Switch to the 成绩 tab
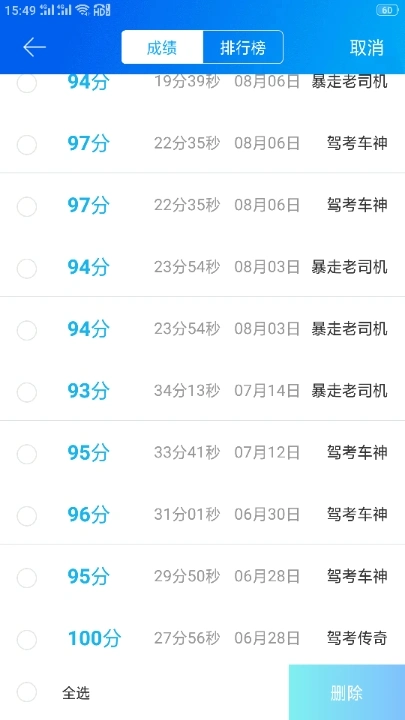405x720 pixels. click(x=162, y=47)
